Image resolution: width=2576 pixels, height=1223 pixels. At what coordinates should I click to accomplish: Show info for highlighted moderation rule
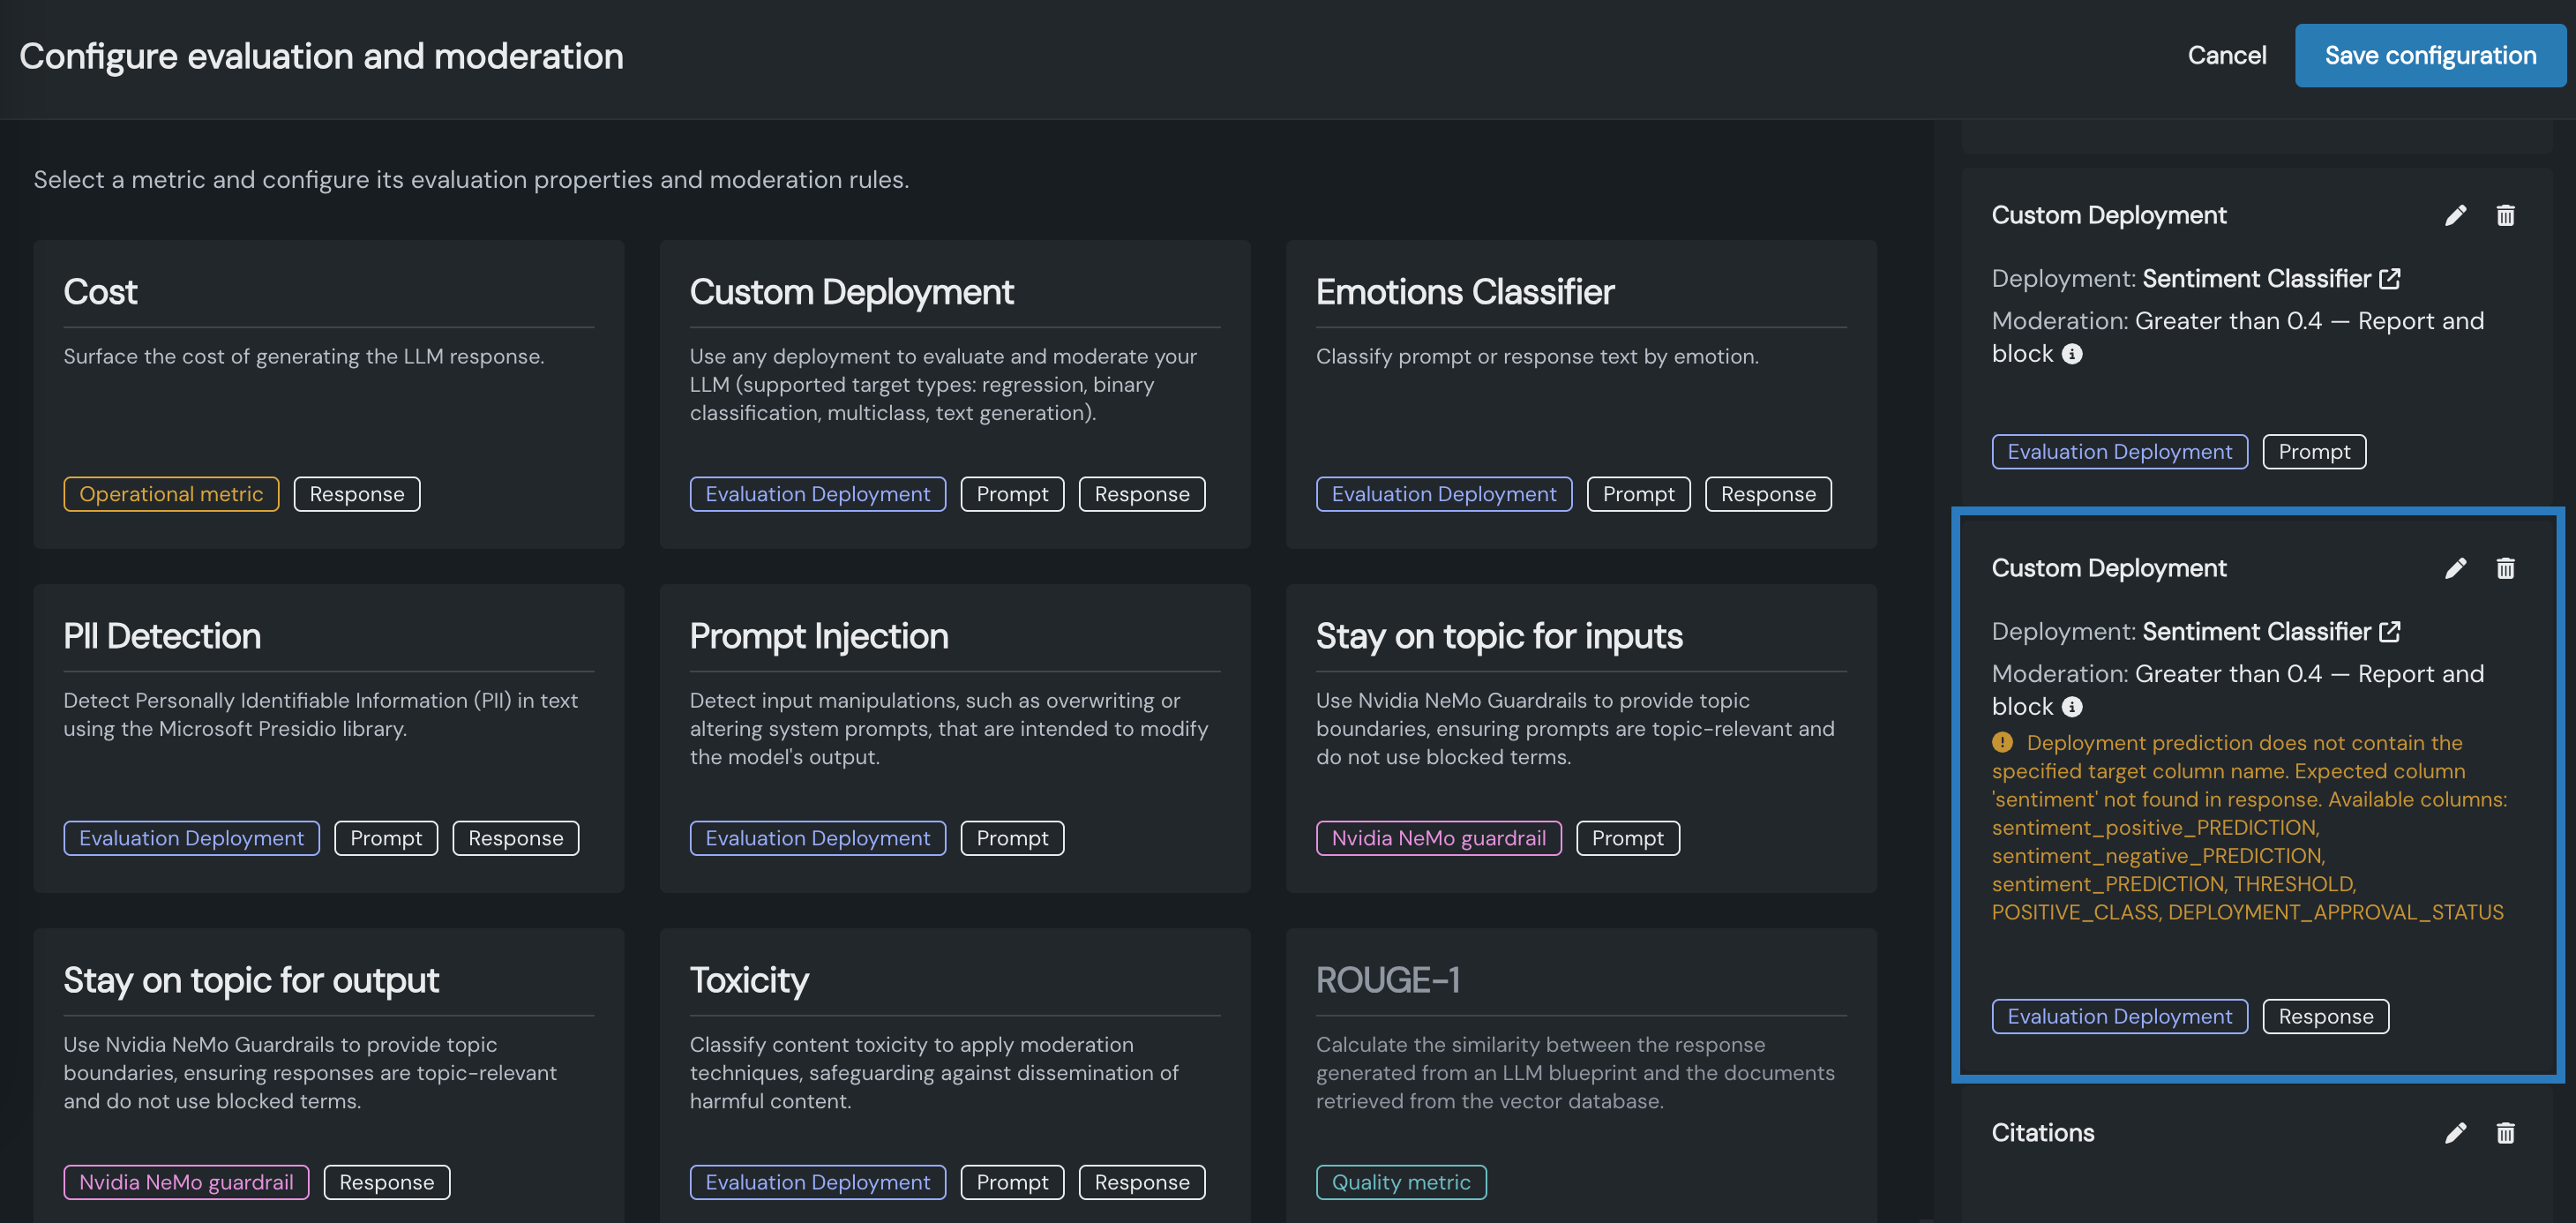pyautogui.click(x=2072, y=707)
